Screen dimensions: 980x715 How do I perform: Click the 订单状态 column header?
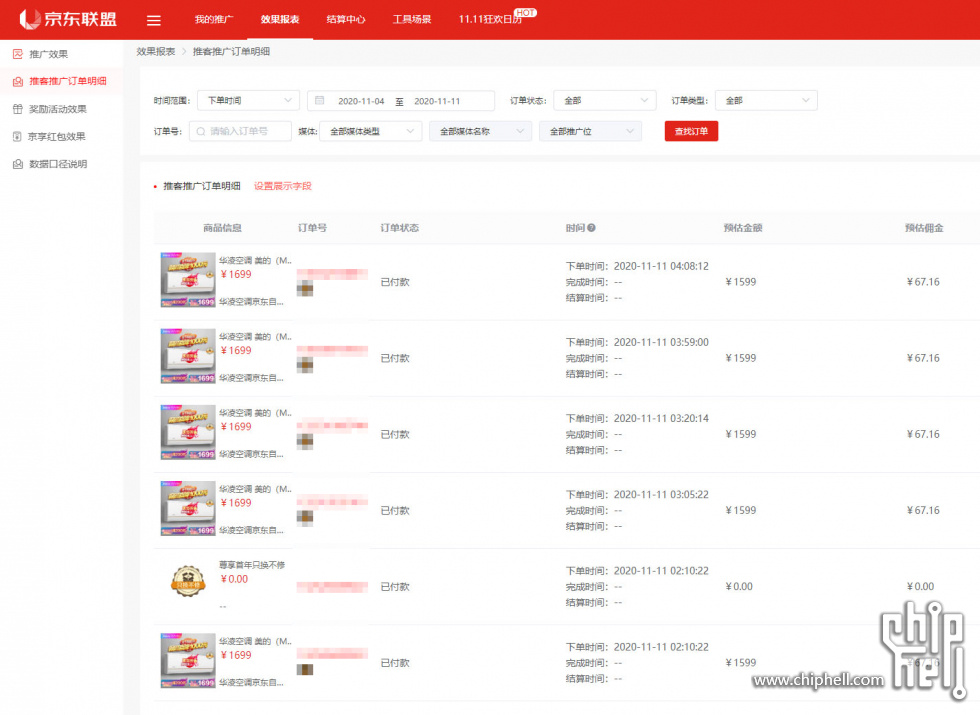[400, 228]
